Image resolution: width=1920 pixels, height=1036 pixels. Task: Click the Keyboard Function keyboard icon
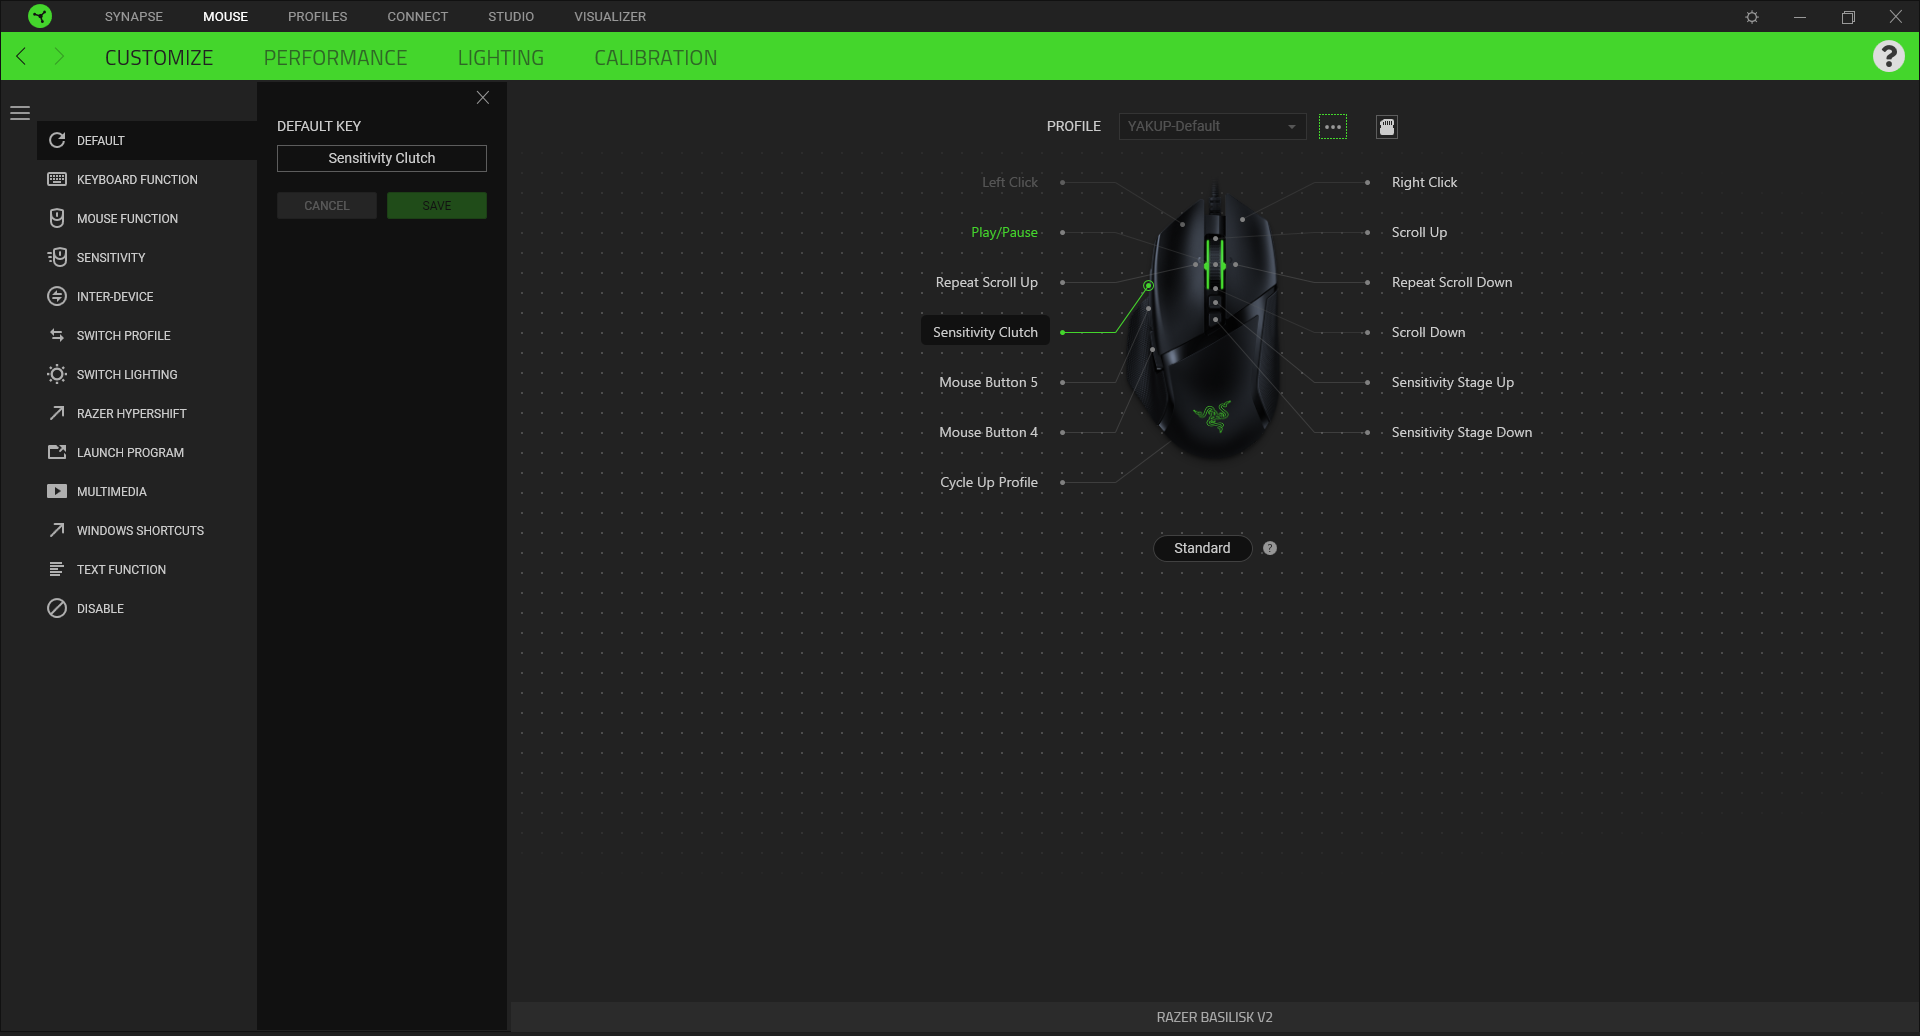tap(57, 179)
